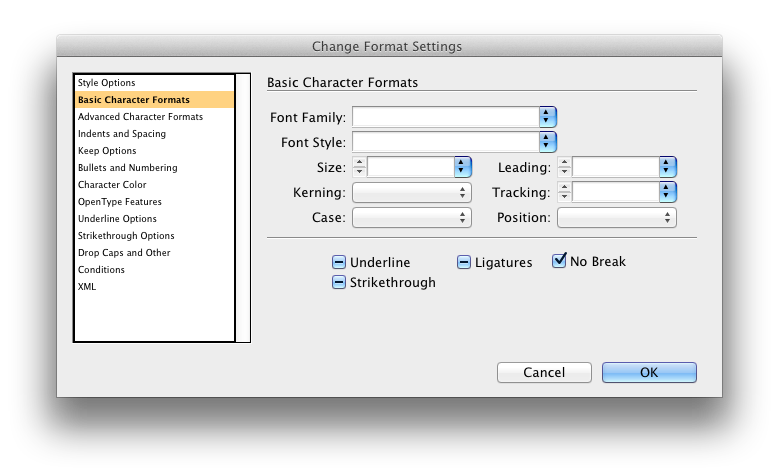Open Advanced Character Formats category
This screenshot has width=779, height=476.
(154, 116)
